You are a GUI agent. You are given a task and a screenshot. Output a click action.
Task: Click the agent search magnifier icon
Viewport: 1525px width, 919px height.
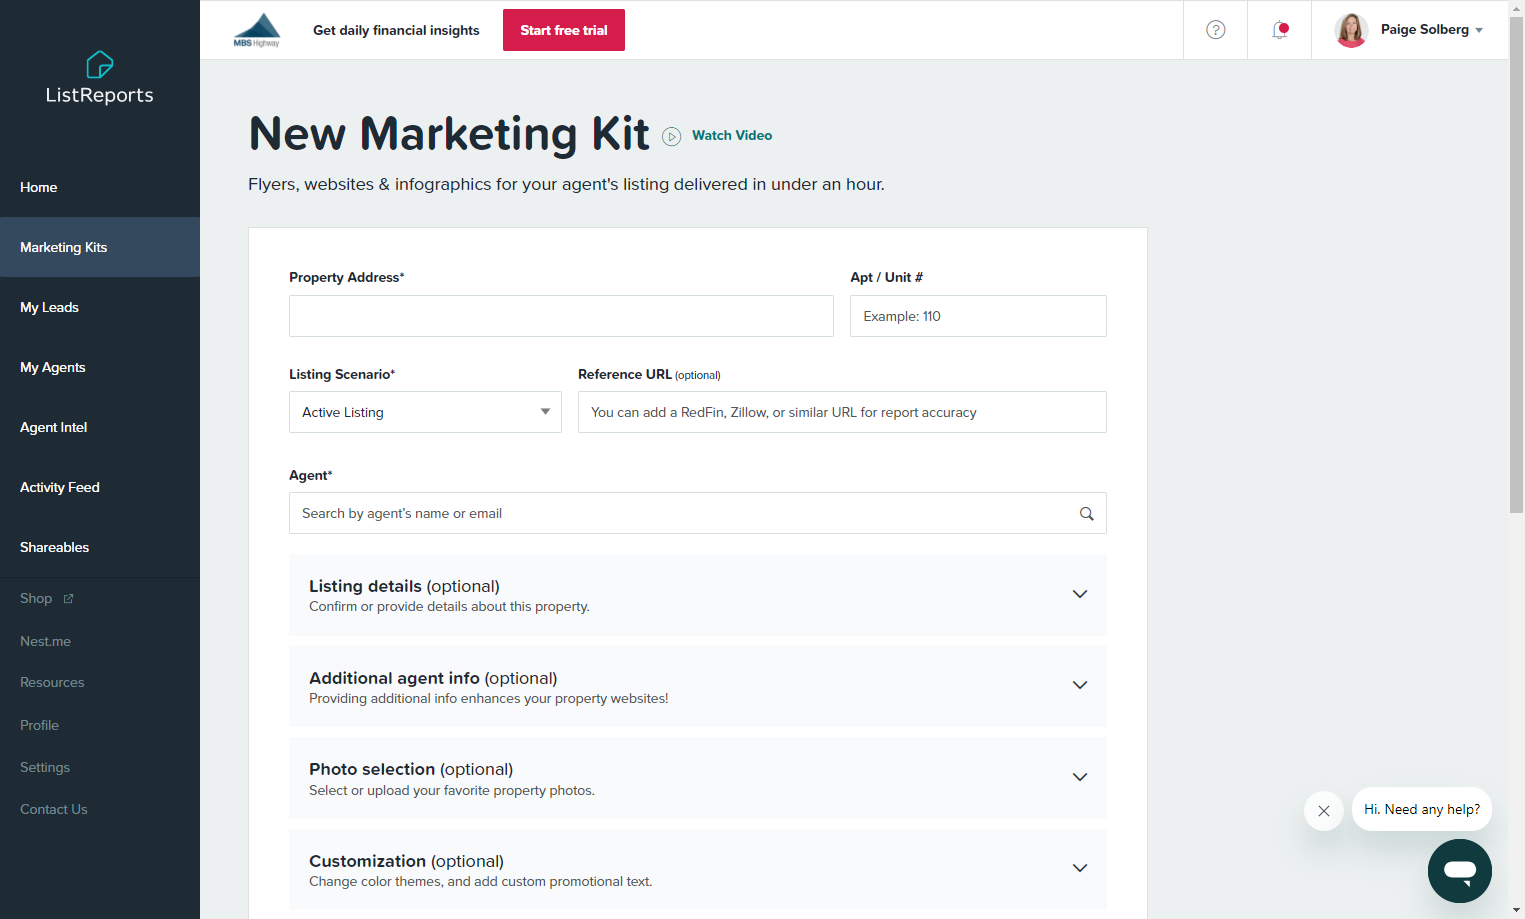(1087, 514)
